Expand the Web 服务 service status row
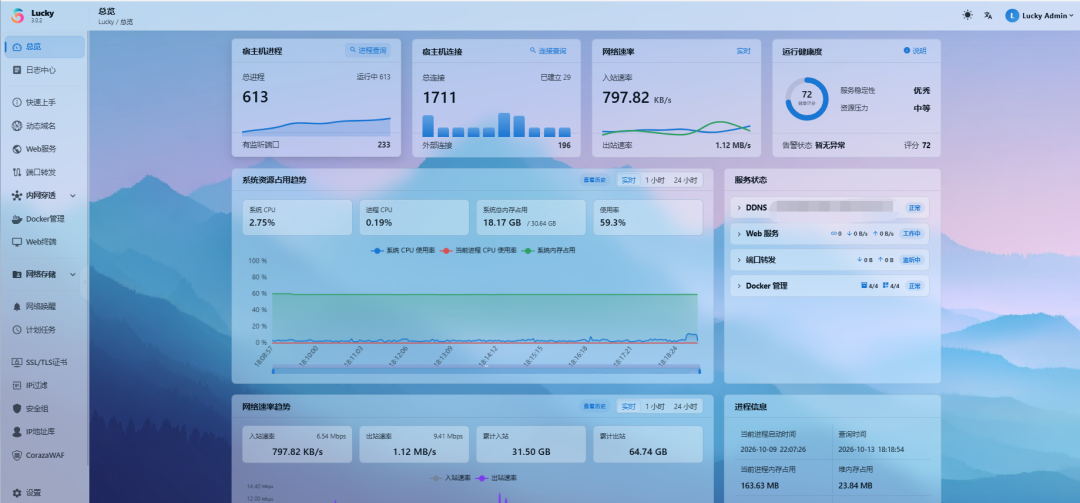Screen dimensions: 1080x503 click(829, 234)
